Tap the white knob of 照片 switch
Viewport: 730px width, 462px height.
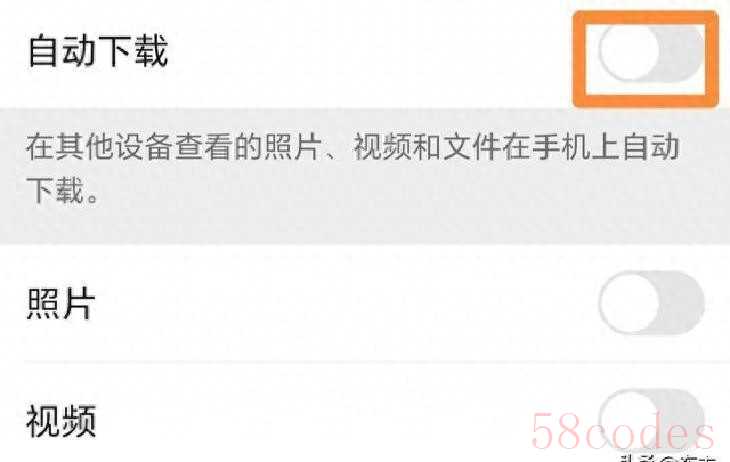pos(629,303)
